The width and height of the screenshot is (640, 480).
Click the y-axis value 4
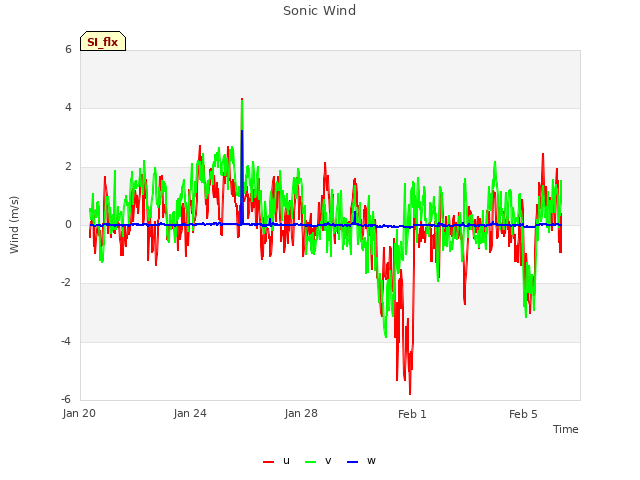(68, 107)
